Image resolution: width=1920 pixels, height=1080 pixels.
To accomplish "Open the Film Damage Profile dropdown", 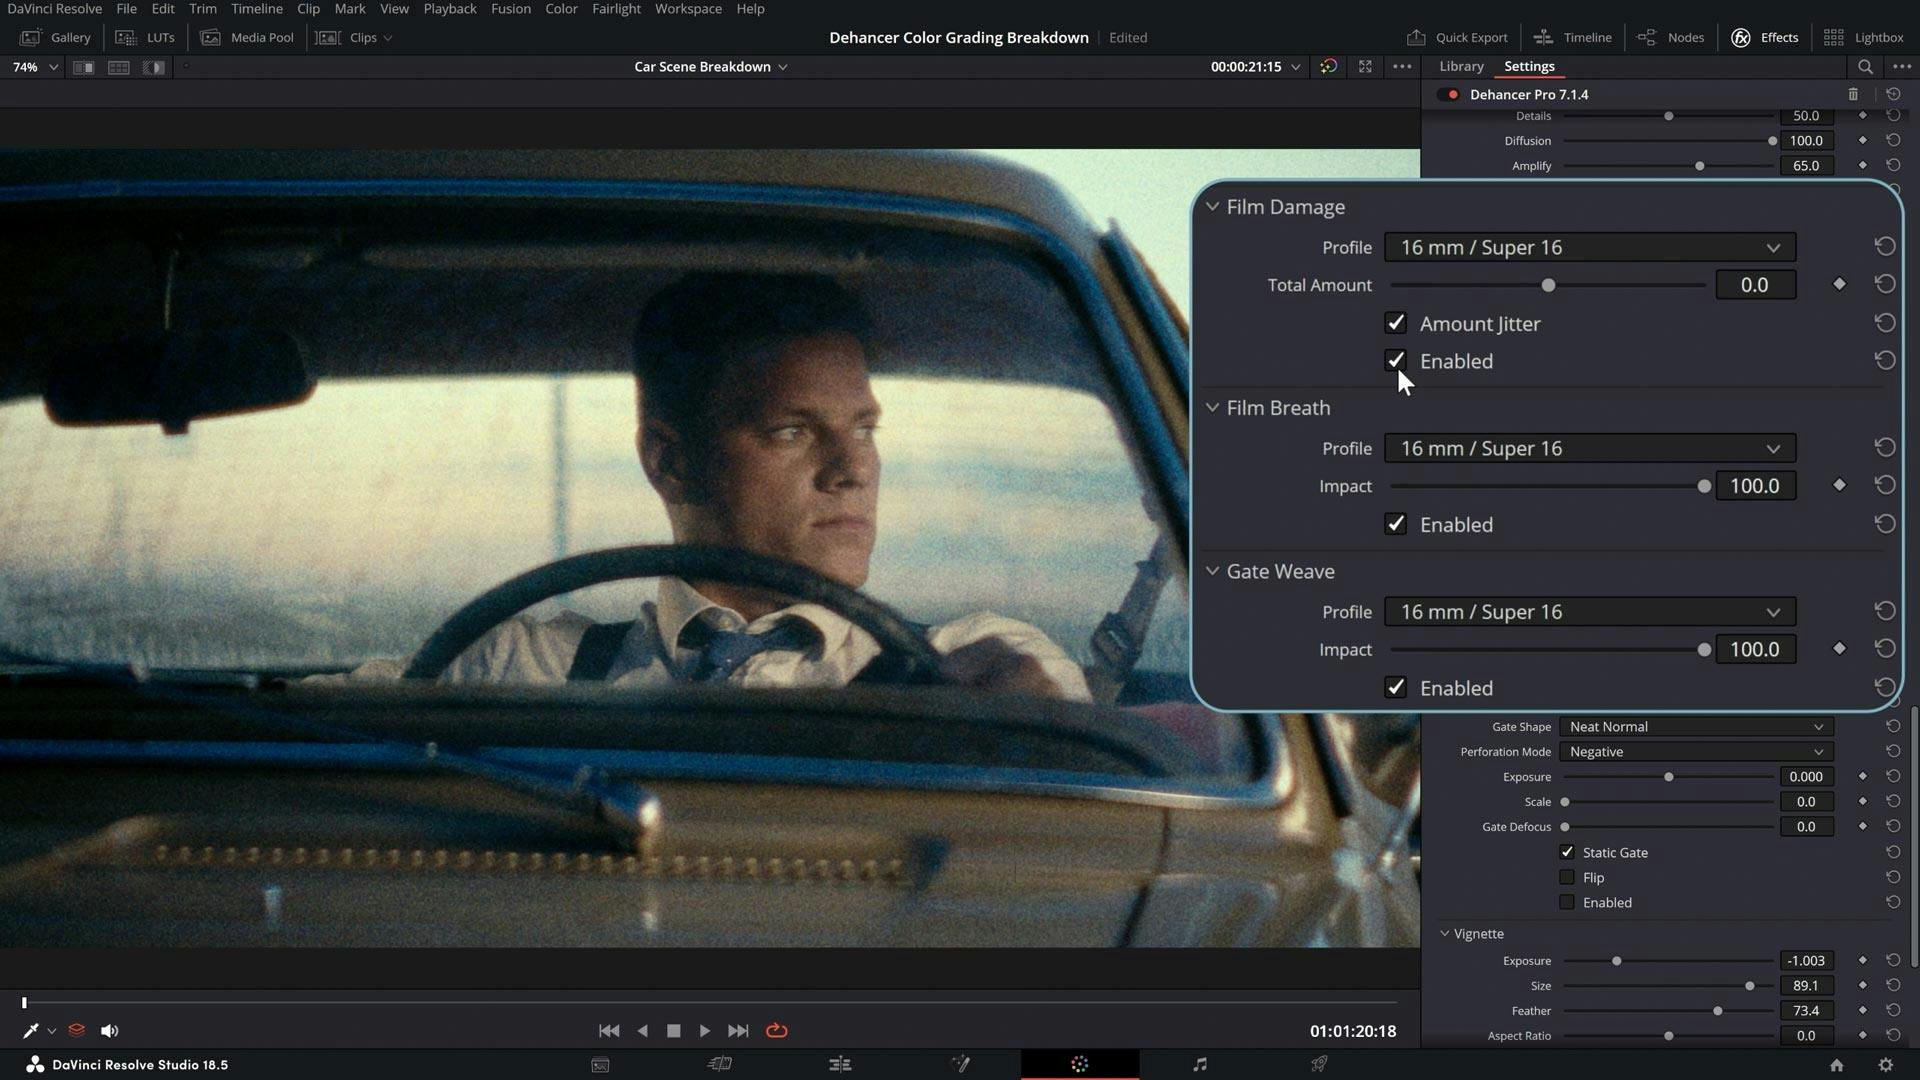I will 1589,248.
